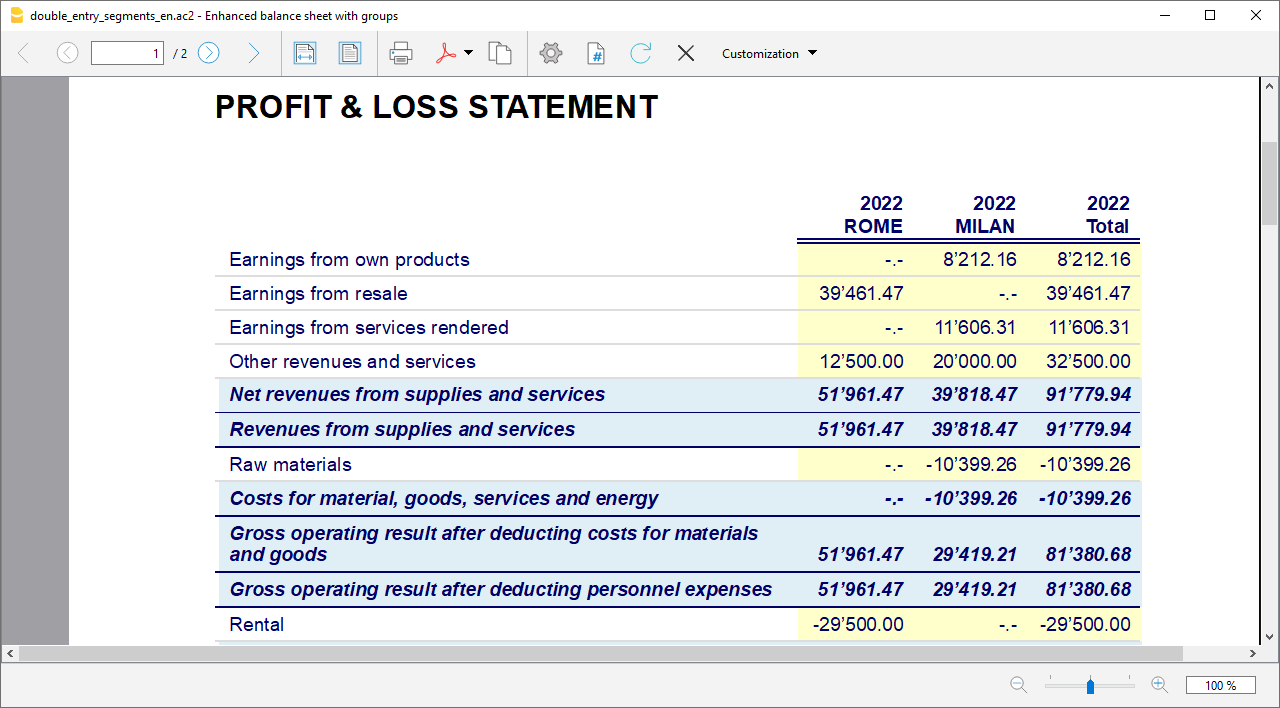Viewport: 1280px width, 708px height.
Task: Refresh the report preview
Action: tap(641, 54)
